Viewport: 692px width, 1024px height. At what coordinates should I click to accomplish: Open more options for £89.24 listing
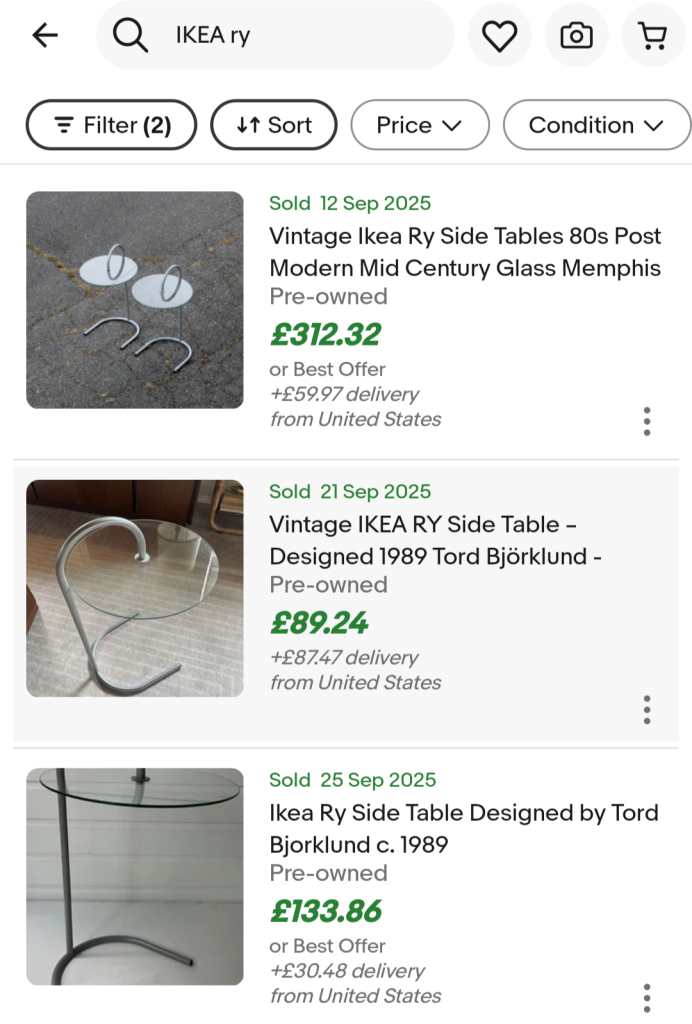[x=647, y=709]
